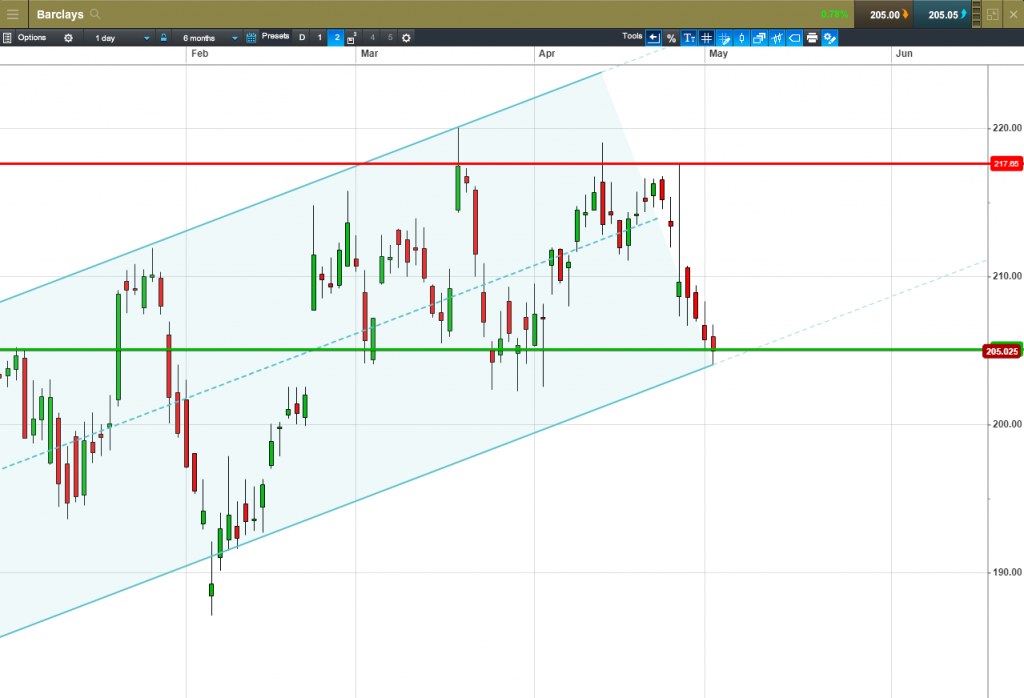Select the D default preset
The image size is (1024, 698).
[x=302, y=38]
